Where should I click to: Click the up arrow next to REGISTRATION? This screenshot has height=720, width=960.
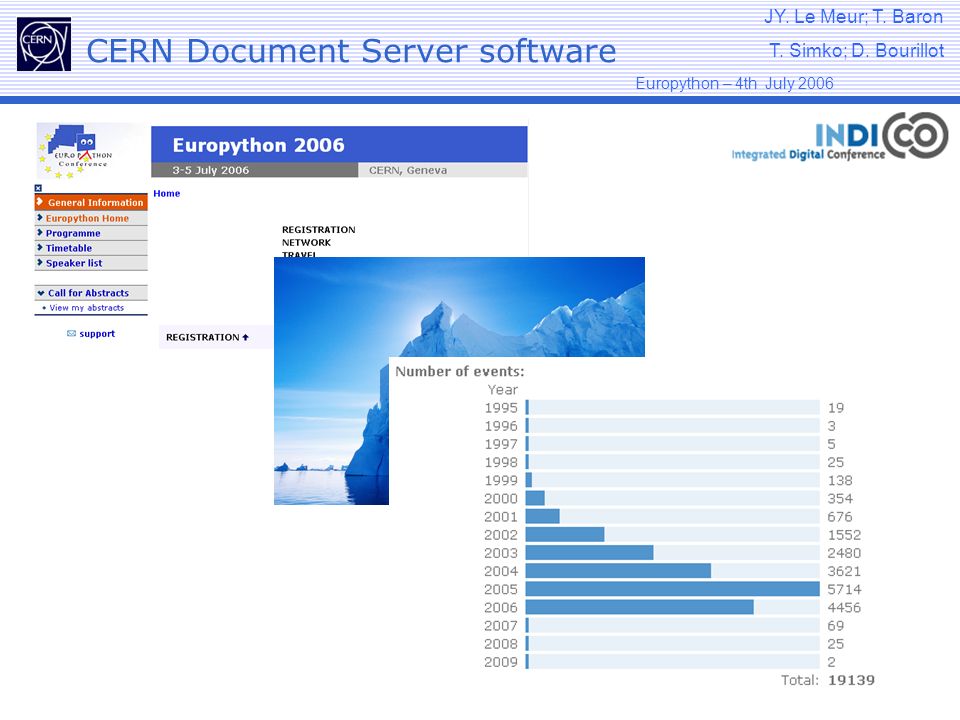click(246, 337)
